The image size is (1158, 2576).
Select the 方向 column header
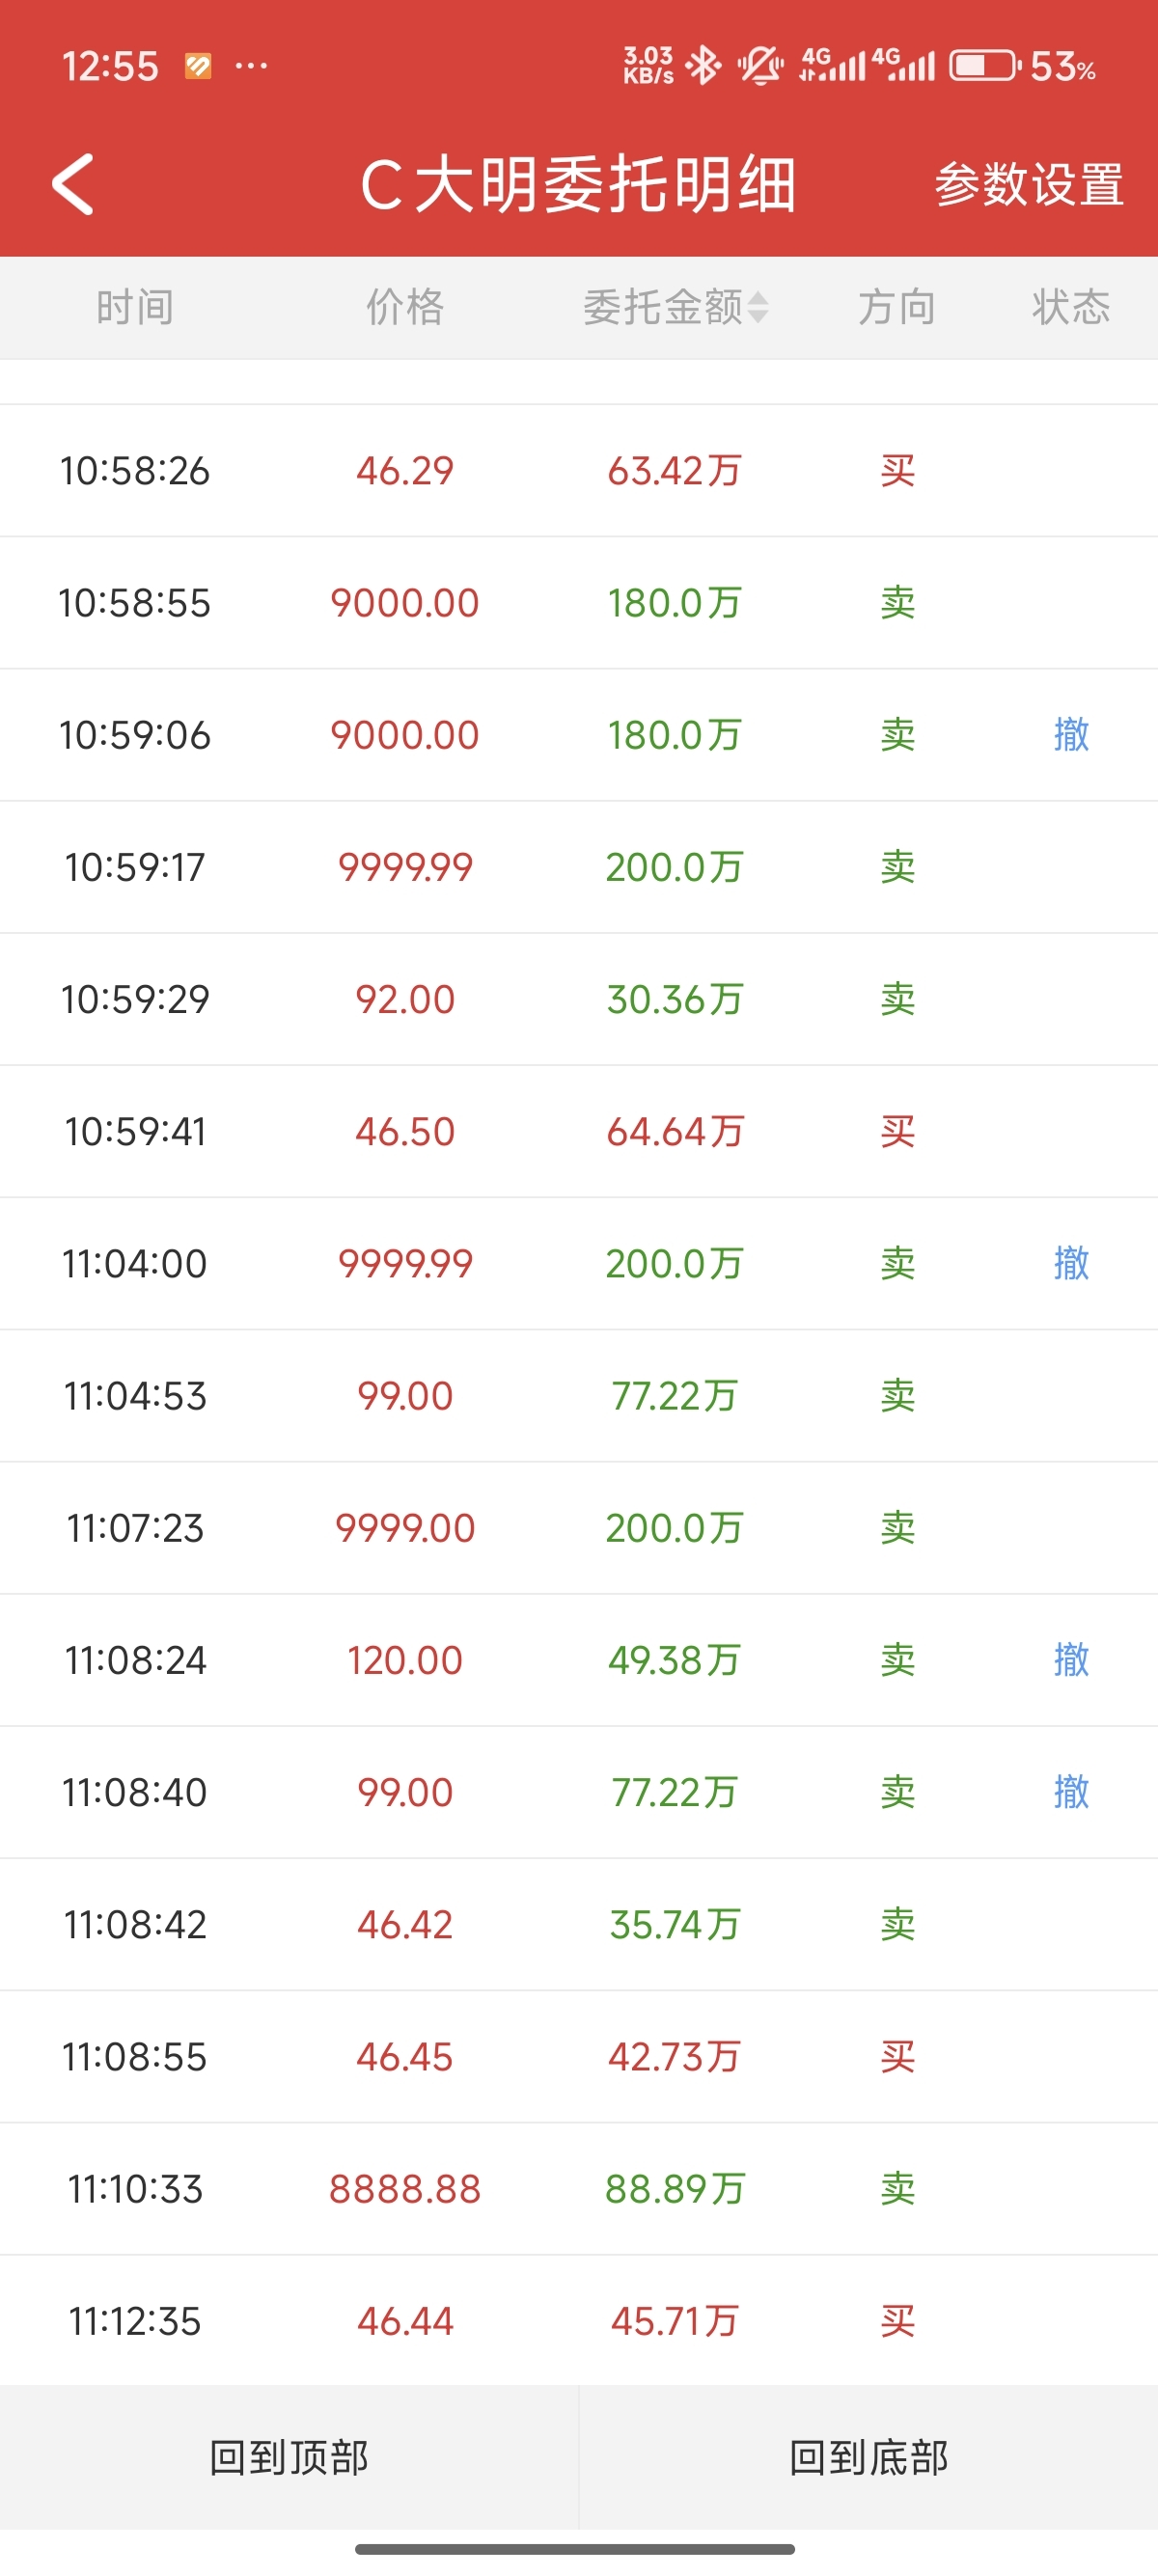coord(897,307)
